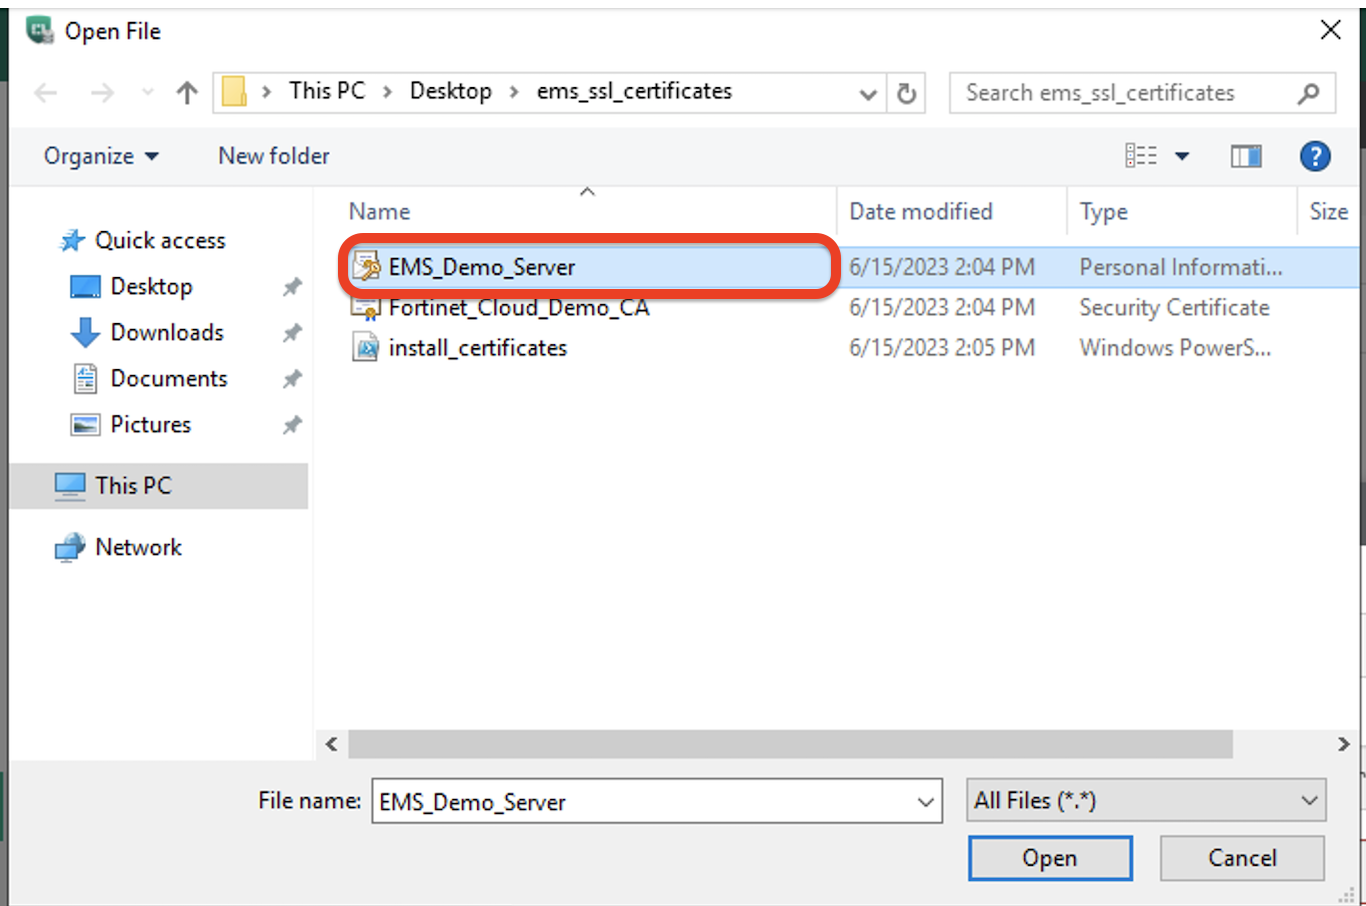The width and height of the screenshot is (1366, 906).
Task: Click the horizontal scrollbar thumb
Action: point(790,744)
